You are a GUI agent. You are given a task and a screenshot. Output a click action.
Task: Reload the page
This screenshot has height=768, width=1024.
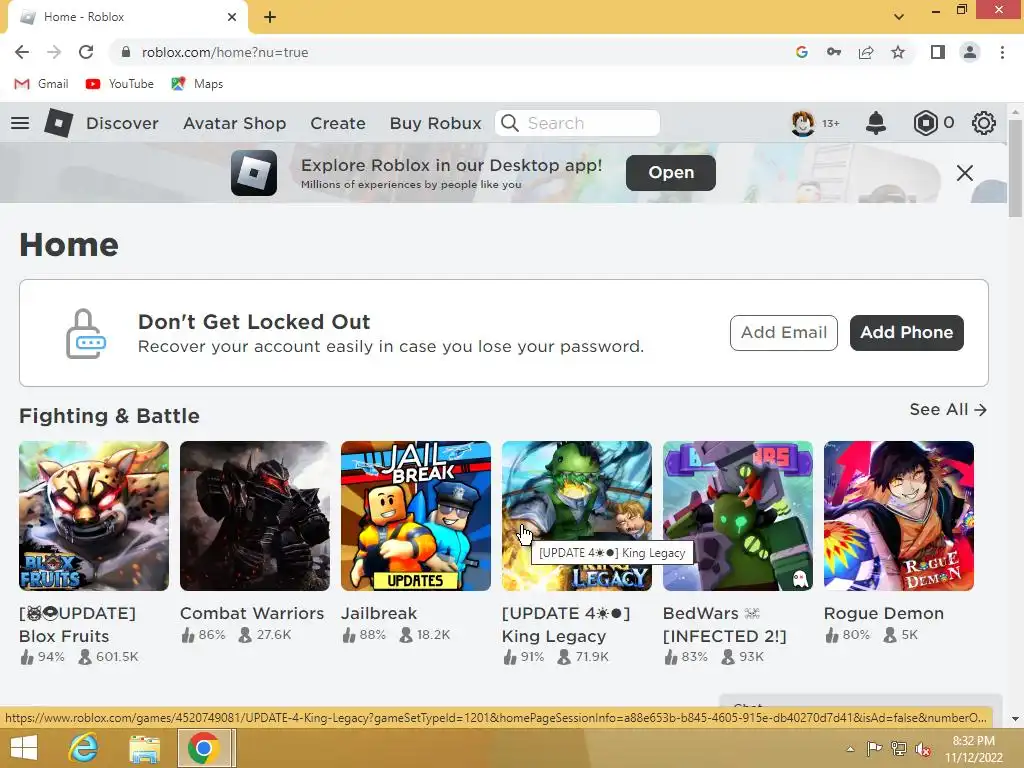point(86,52)
